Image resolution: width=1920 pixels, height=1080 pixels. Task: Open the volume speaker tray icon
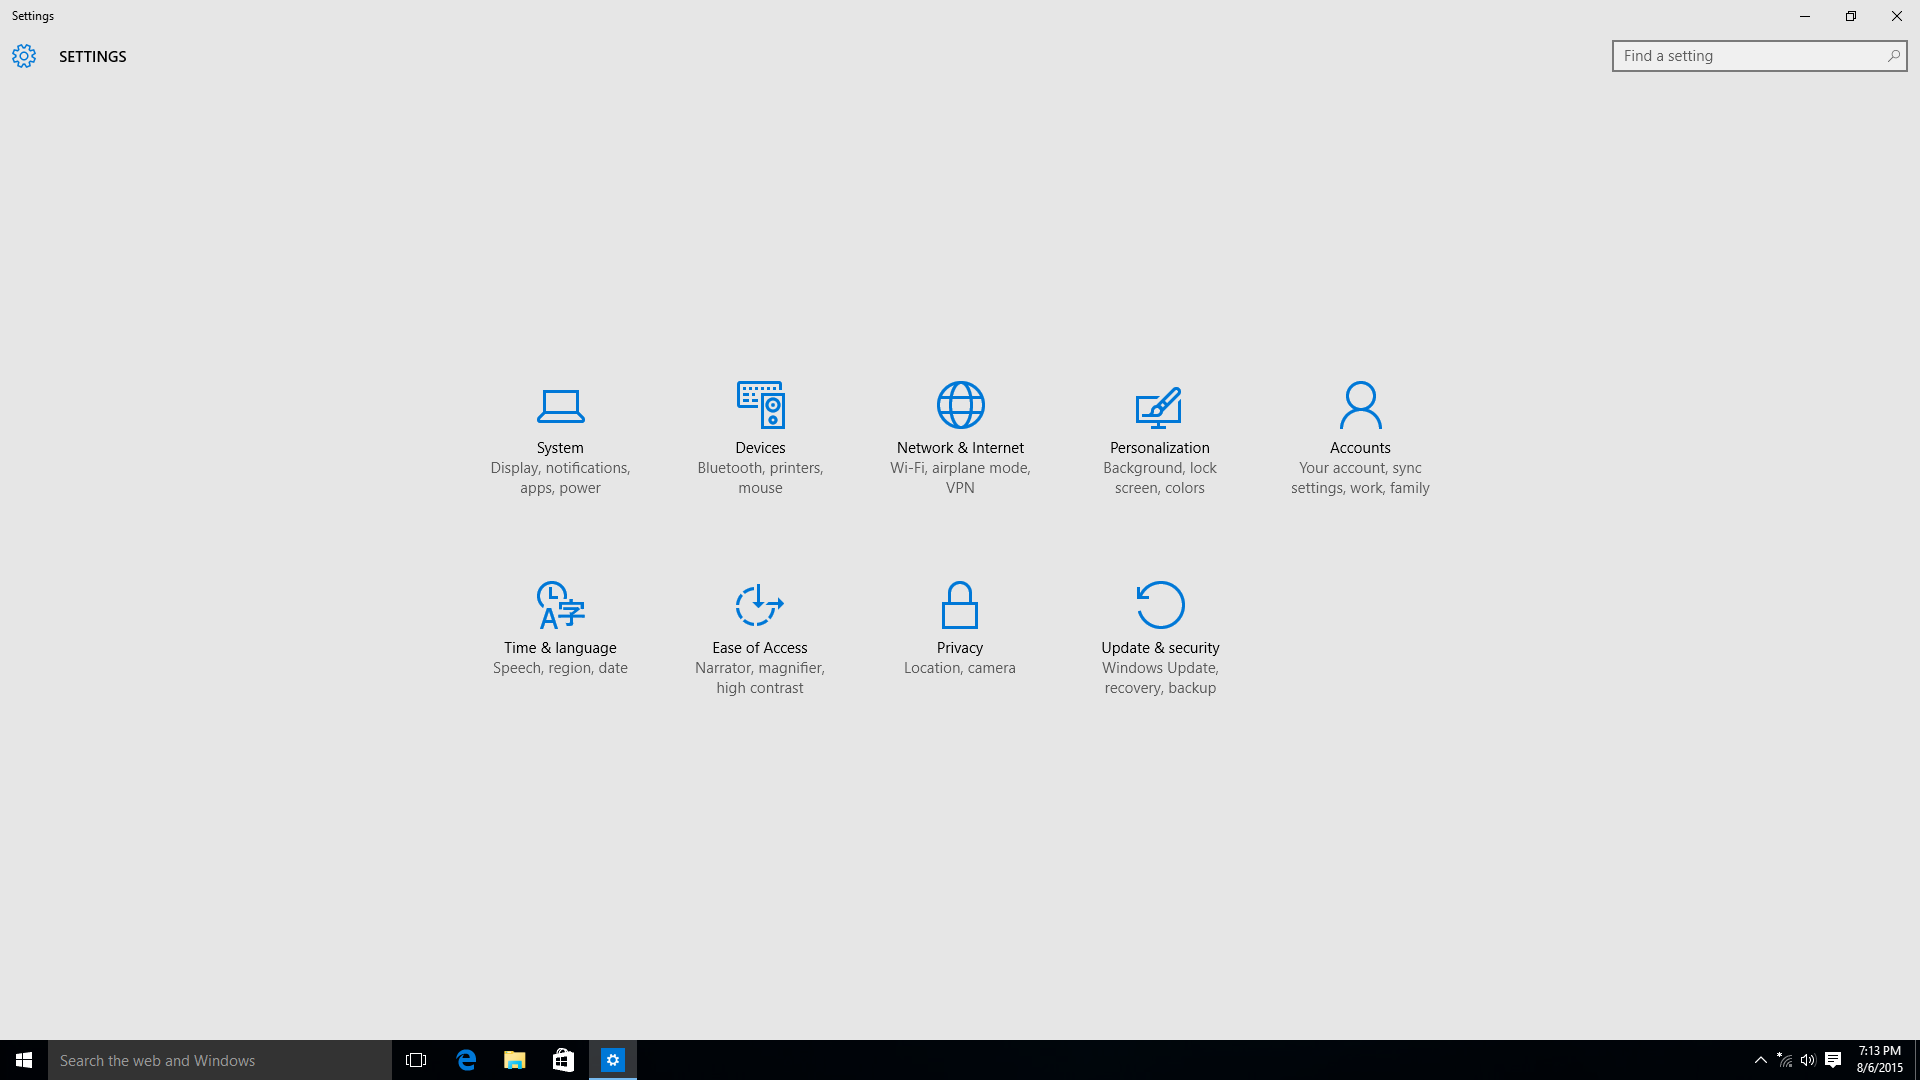pos(1808,1060)
